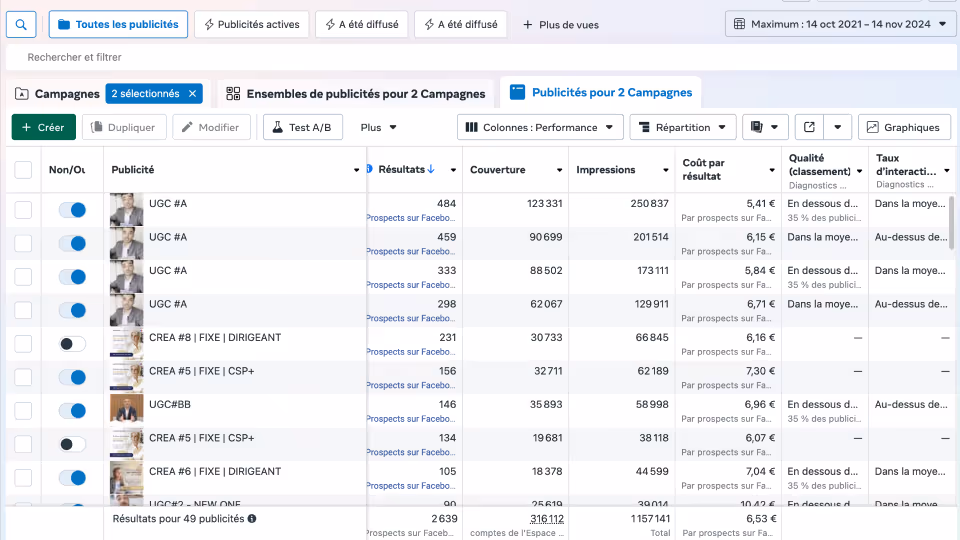Screen dimensions: 960x540
Task: Open the Répartition dropdown
Action: [683, 127]
